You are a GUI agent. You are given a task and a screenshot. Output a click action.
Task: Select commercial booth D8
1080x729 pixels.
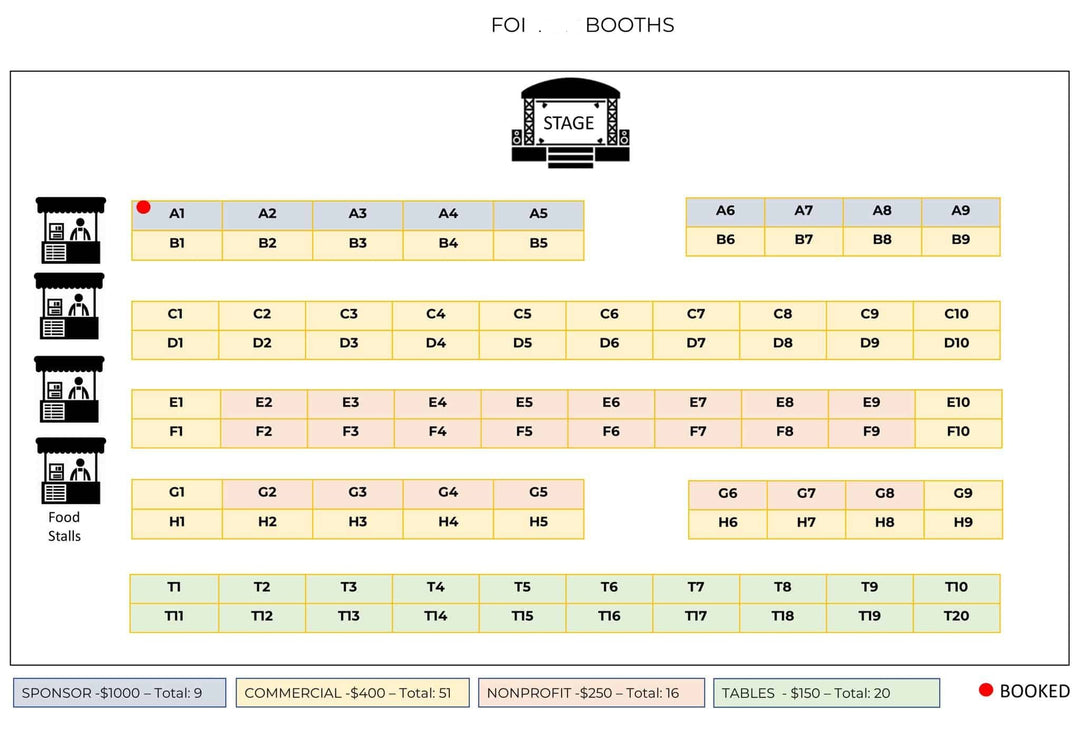[x=783, y=345]
